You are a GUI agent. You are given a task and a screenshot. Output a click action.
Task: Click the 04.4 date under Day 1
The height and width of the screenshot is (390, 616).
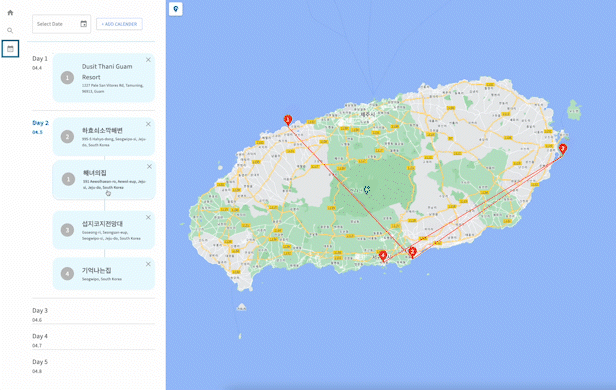point(37,68)
